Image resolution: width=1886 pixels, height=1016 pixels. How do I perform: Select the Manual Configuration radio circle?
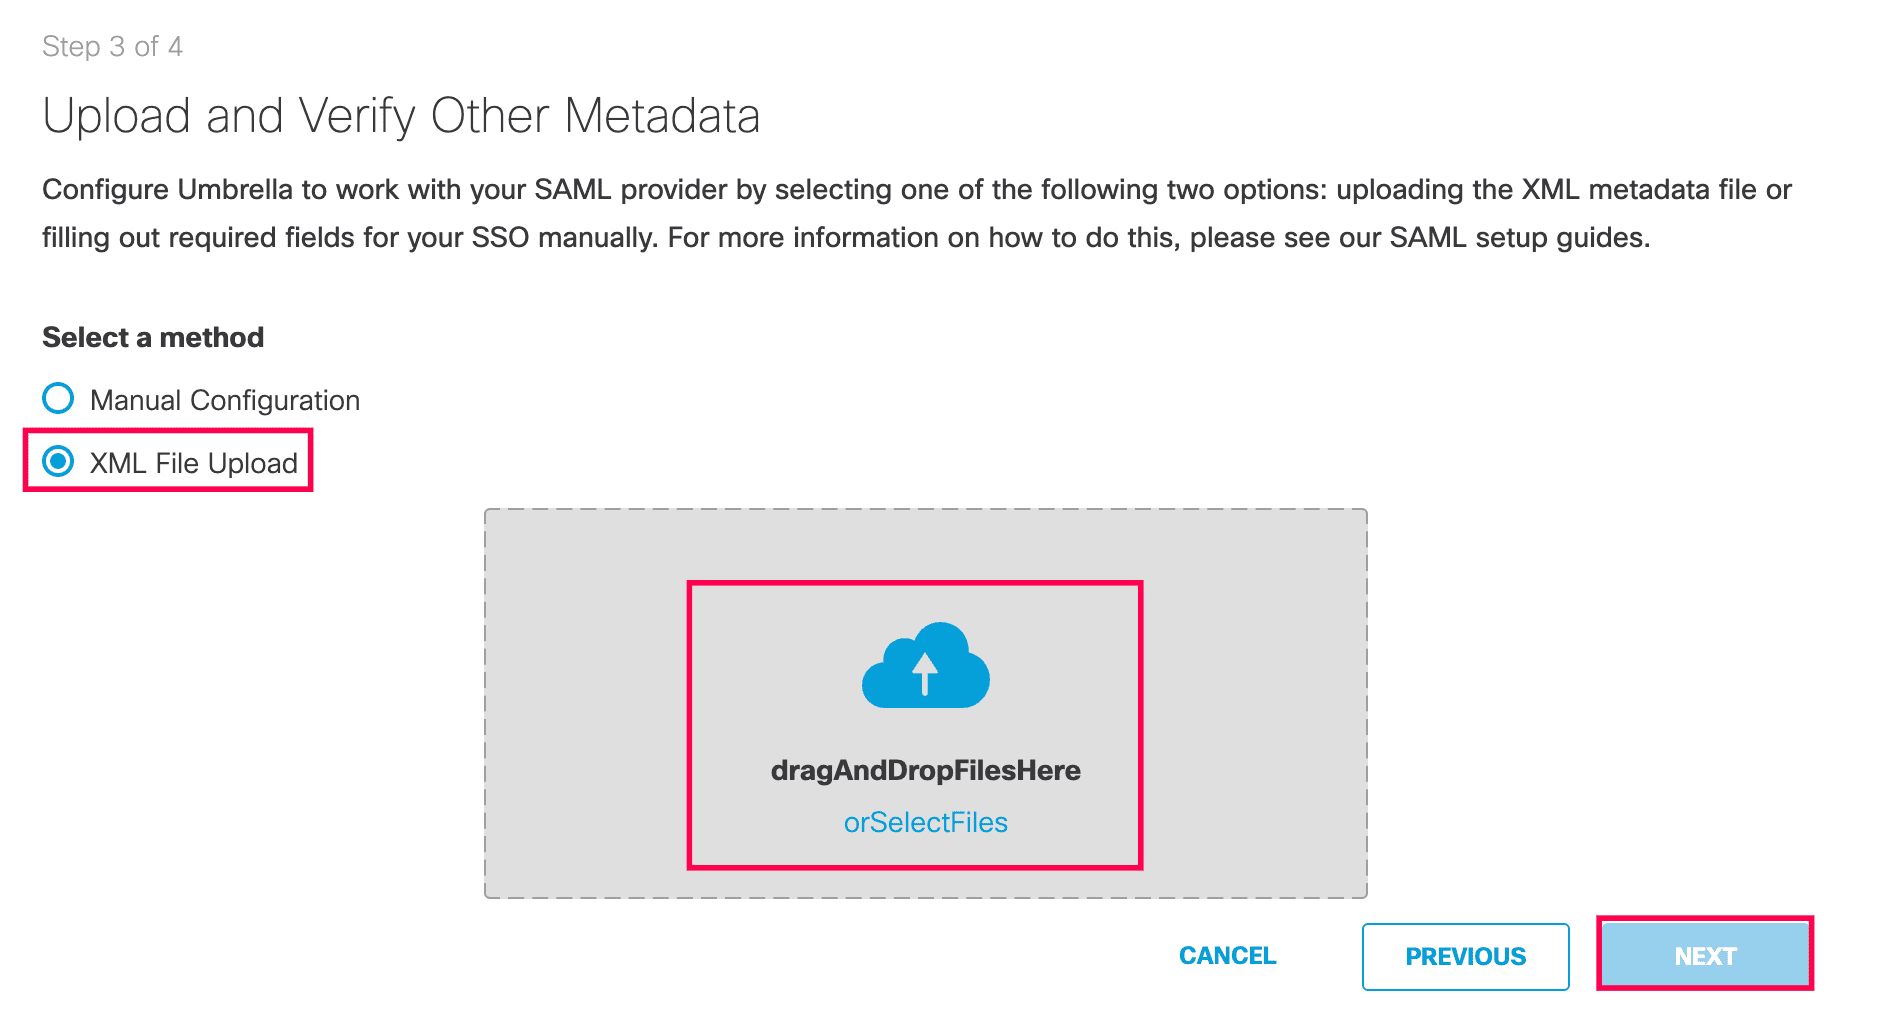pyautogui.click(x=58, y=398)
